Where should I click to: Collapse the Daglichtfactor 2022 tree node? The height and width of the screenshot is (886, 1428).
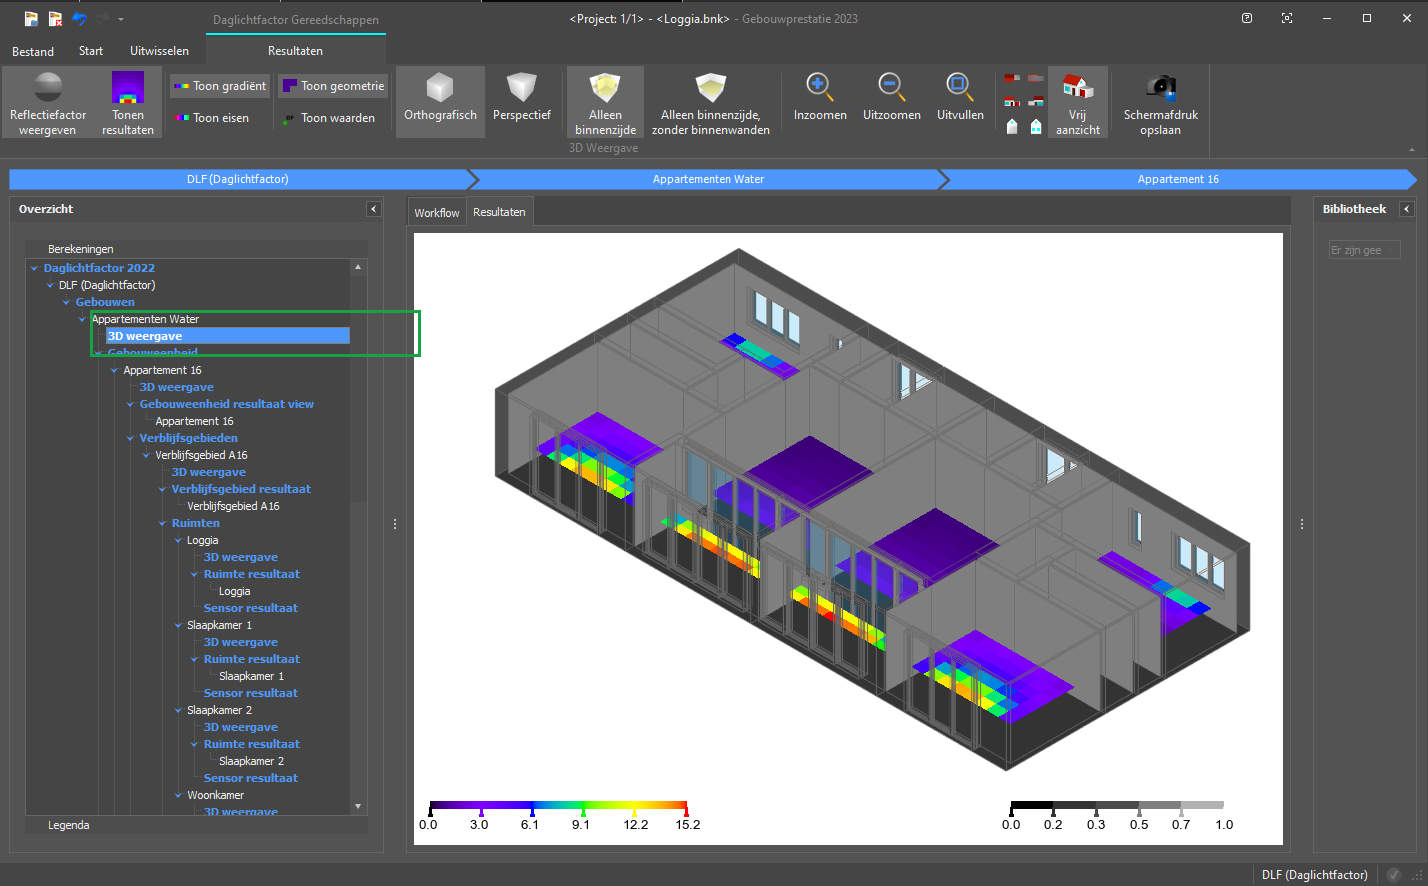coord(35,268)
